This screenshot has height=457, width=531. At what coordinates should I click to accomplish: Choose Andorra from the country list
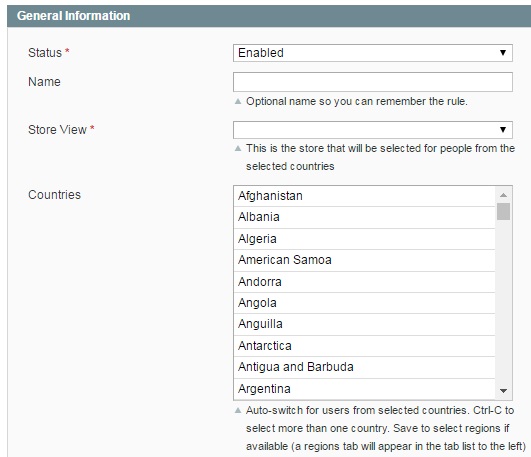(x=364, y=282)
